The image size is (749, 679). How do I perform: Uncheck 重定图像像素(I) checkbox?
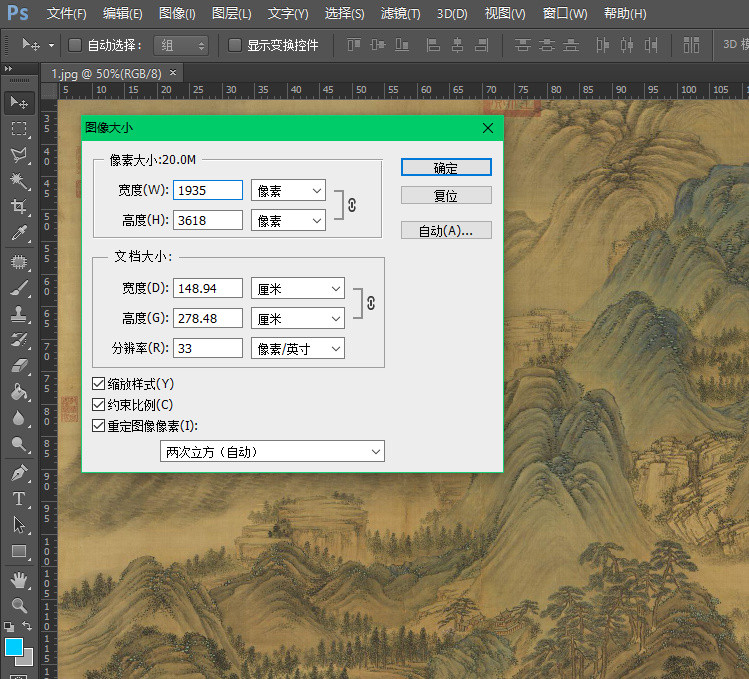(98, 426)
